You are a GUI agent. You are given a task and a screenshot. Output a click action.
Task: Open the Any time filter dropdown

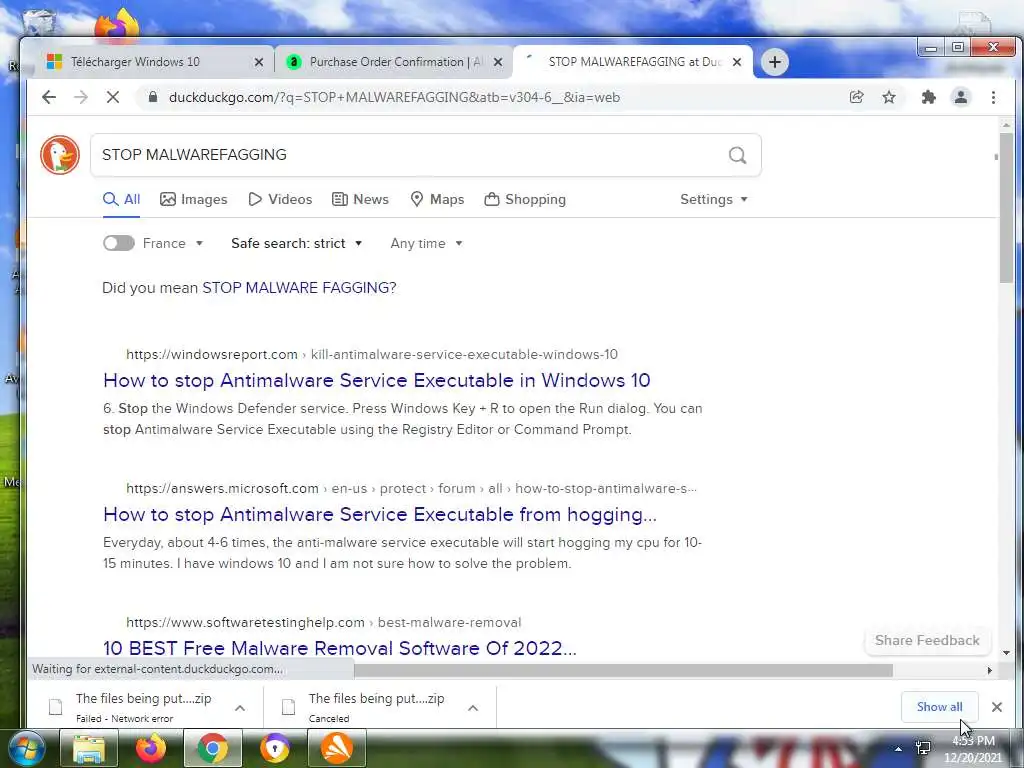[x=426, y=243]
